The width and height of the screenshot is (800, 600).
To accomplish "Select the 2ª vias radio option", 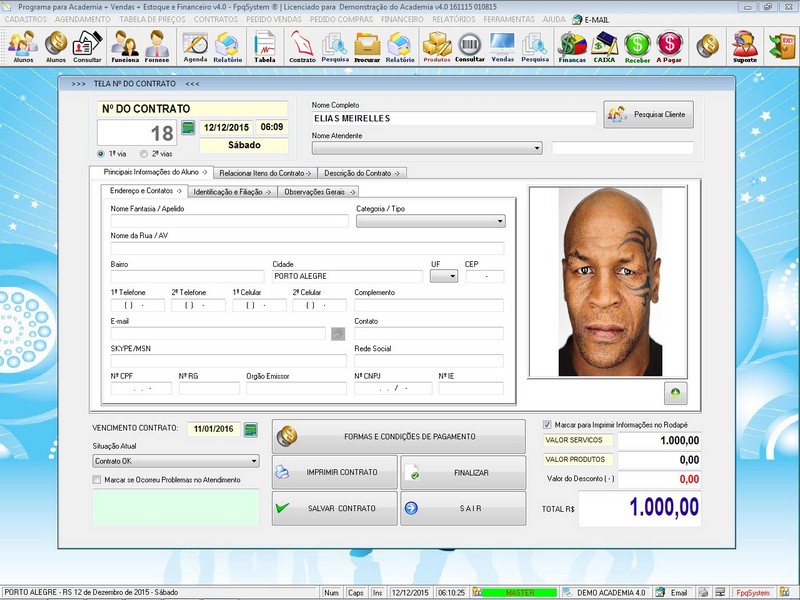I will [144, 154].
